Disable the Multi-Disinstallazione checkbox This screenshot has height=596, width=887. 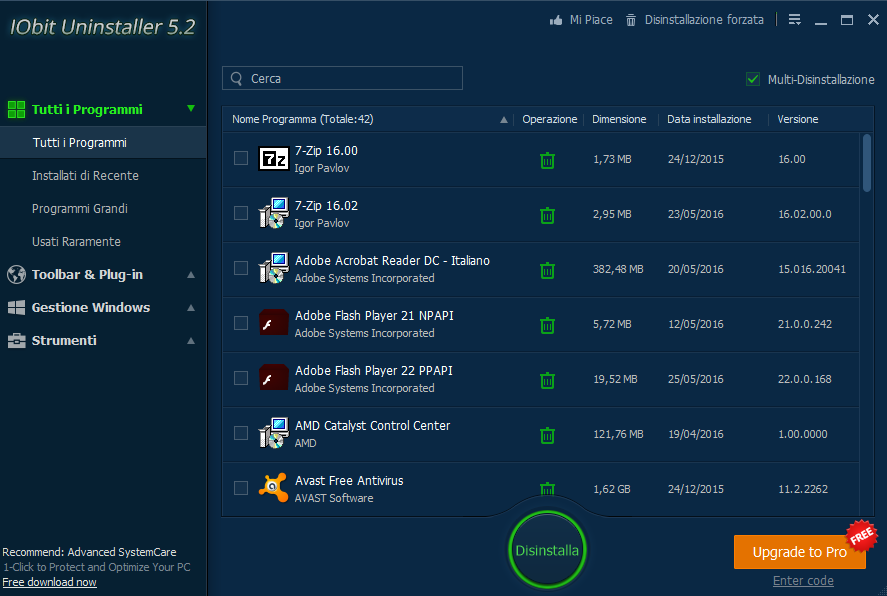tap(753, 79)
